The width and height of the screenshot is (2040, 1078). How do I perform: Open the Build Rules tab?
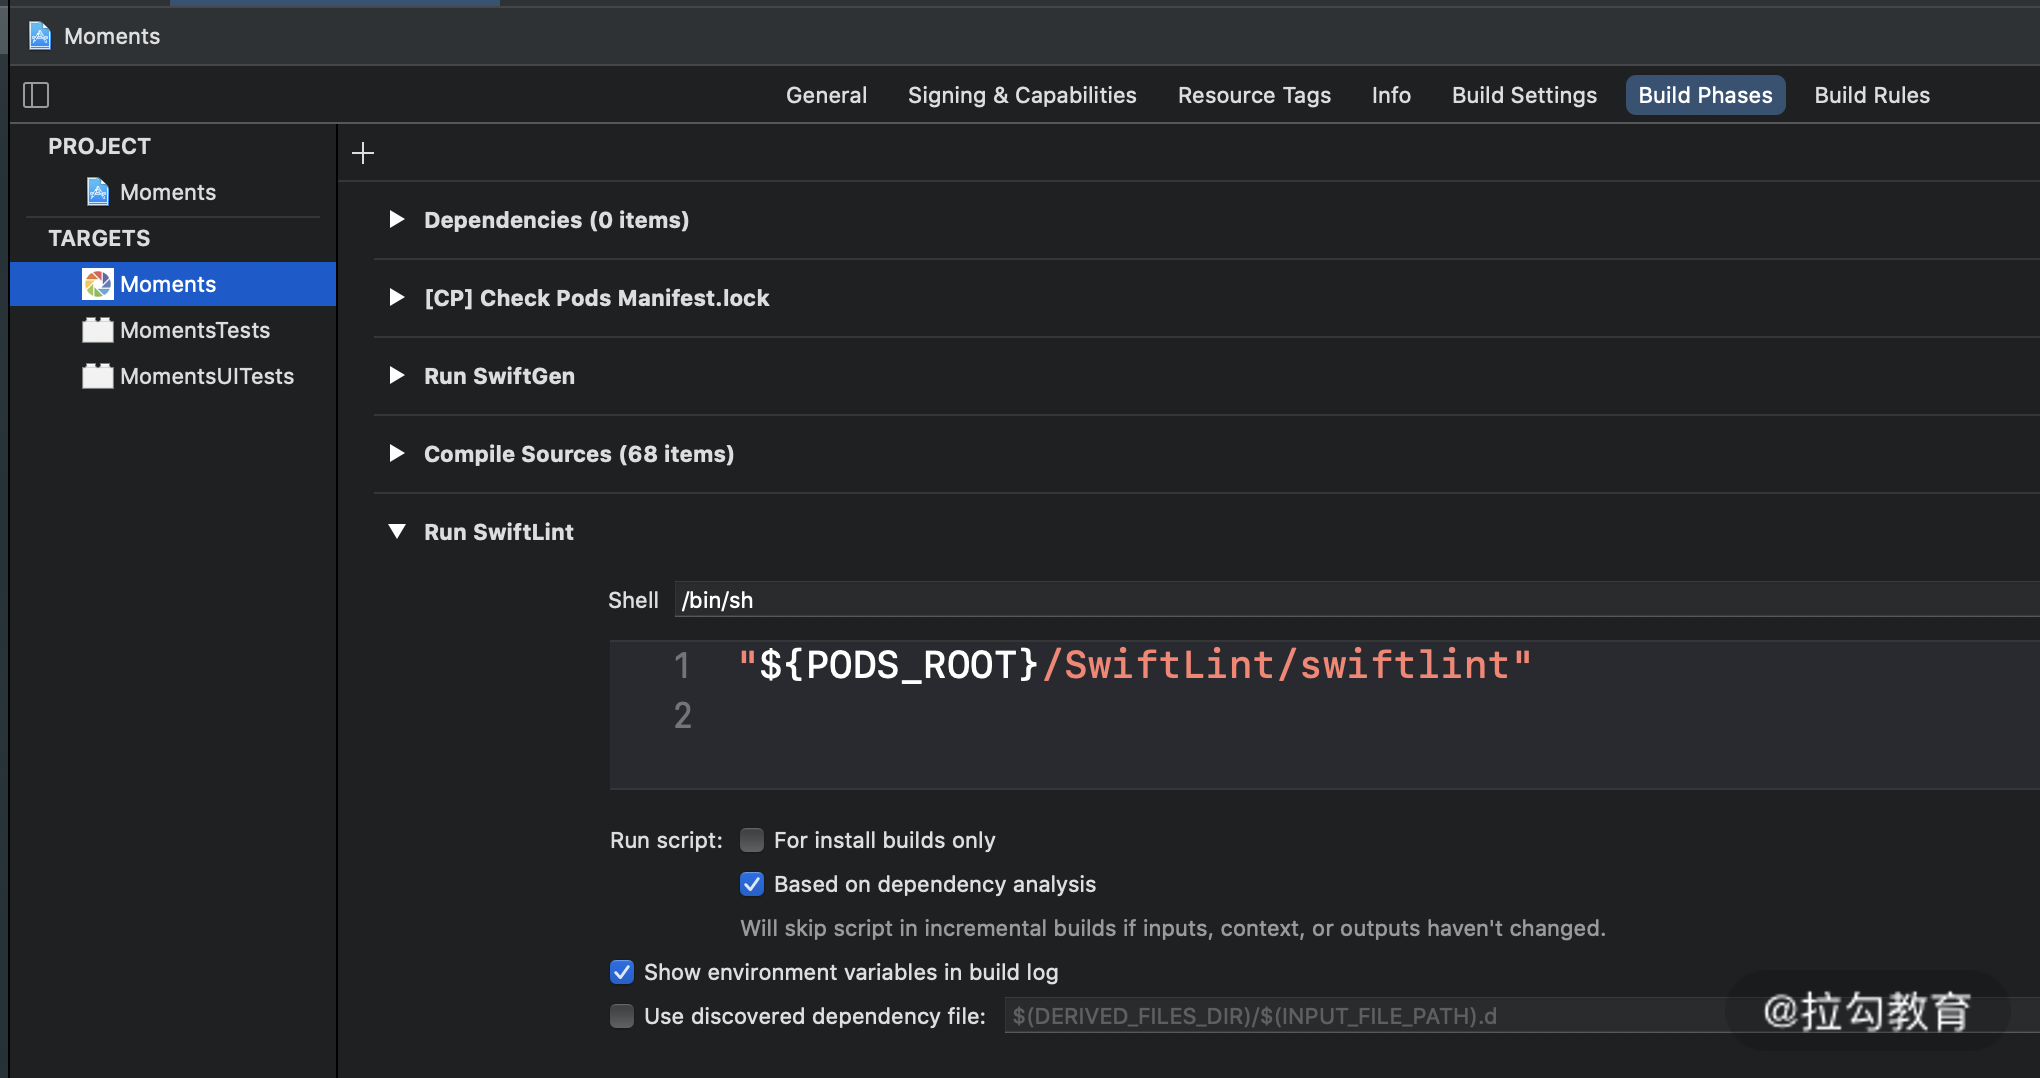[1872, 95]
